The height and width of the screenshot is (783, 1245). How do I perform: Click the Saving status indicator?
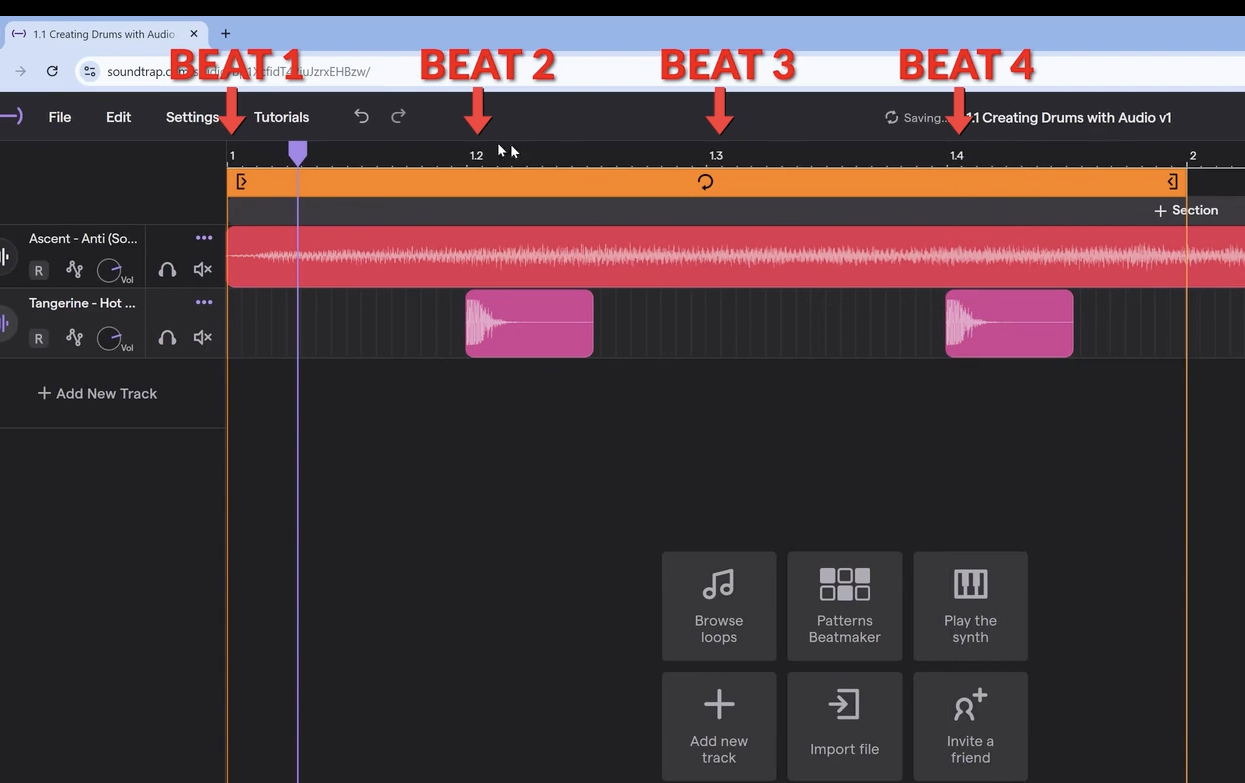[x=915, y=118]
